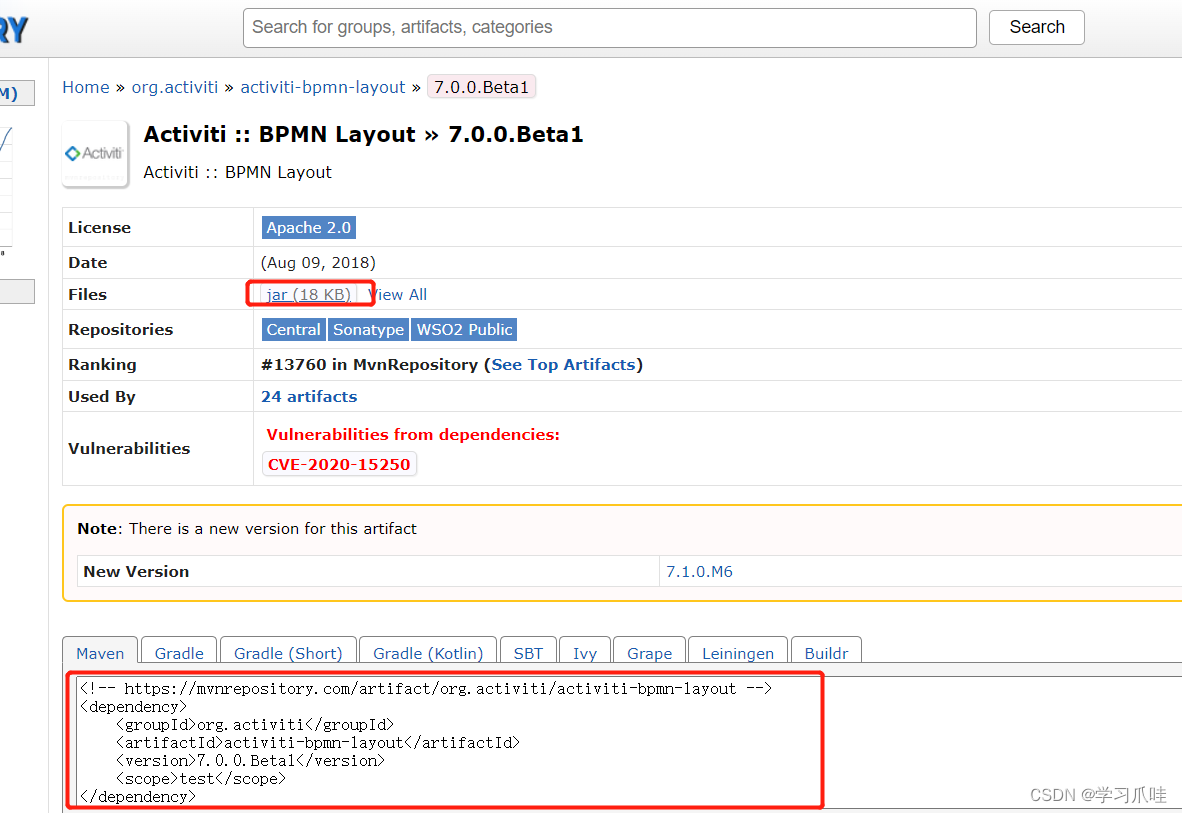Click the #13760 in MvnRepository ranking text
Viewport: 1182px width, 813px height.
coord(369,365)
